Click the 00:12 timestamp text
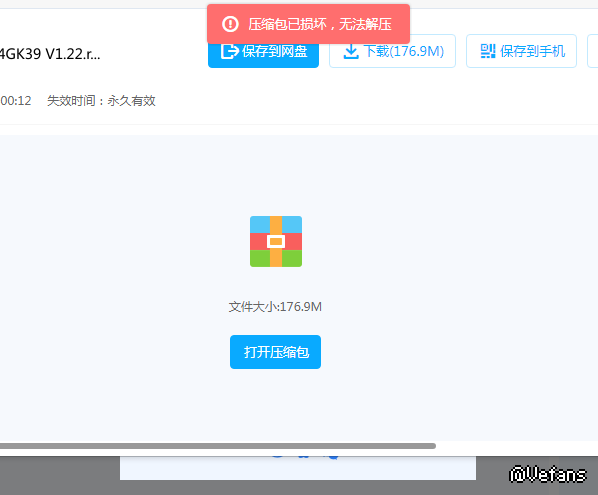598x495 pixels. pyautogui.click(x=16, y=101)
